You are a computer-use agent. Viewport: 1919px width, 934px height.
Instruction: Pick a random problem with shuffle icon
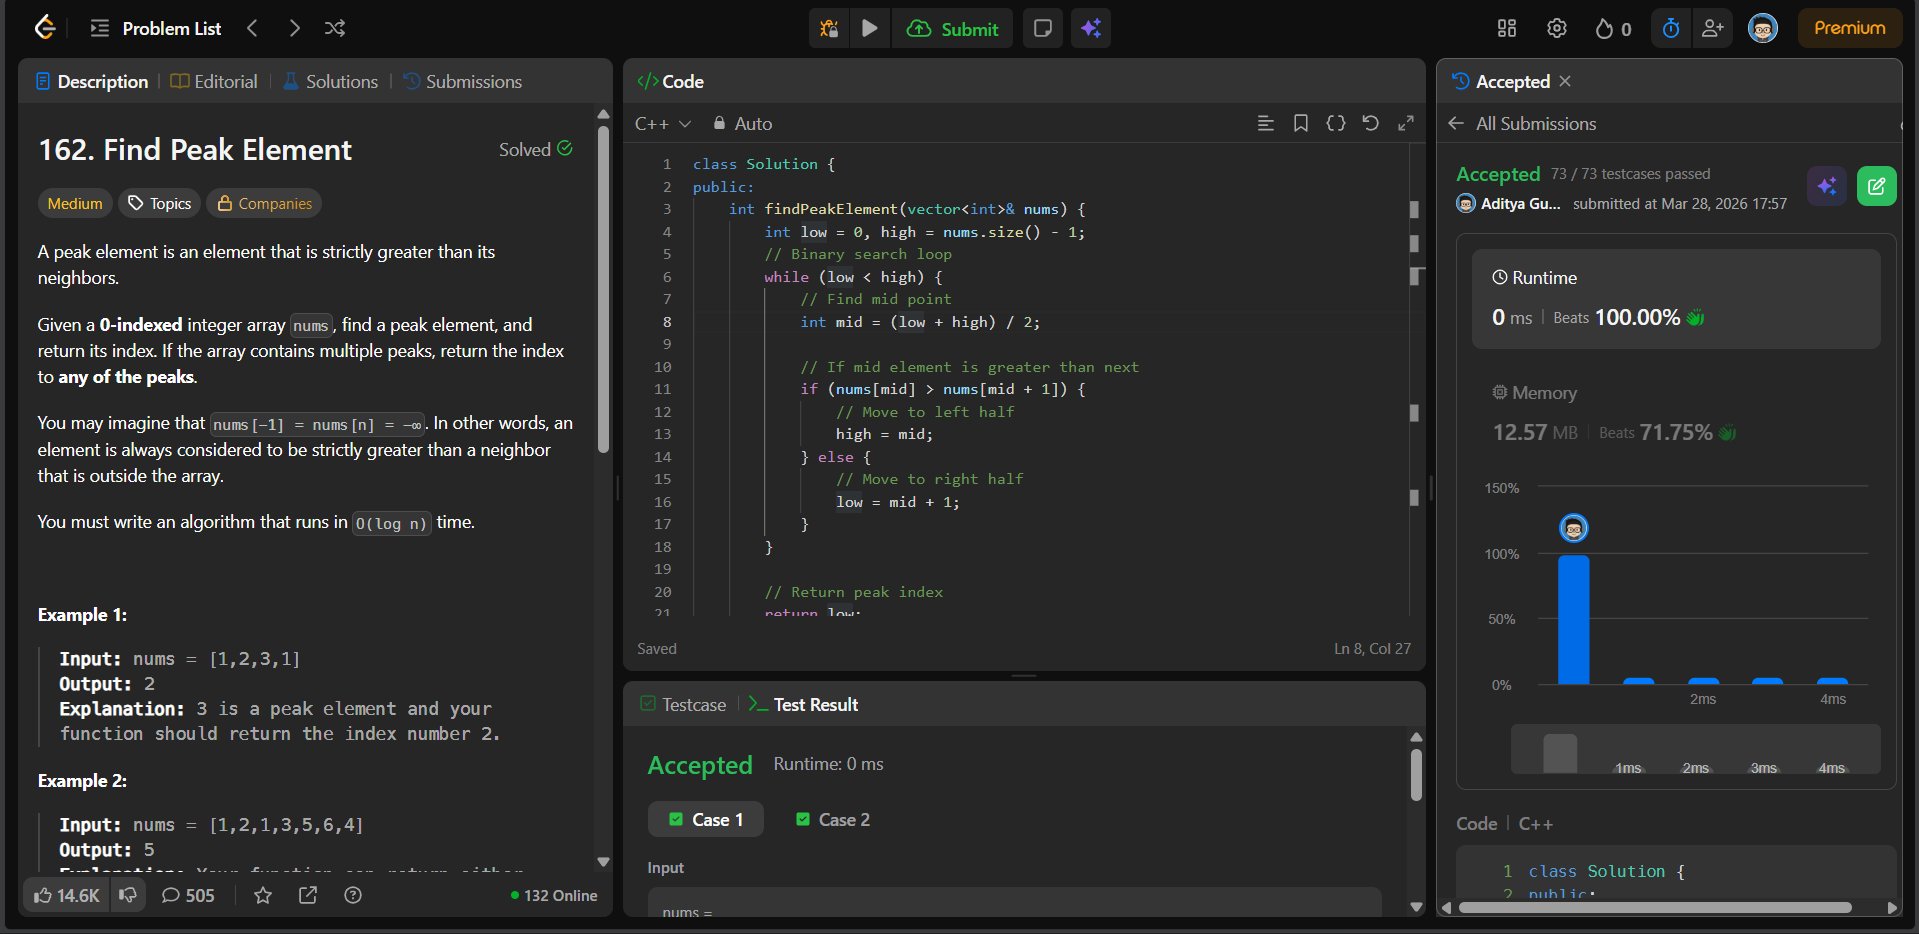click(x=335, y=29)
